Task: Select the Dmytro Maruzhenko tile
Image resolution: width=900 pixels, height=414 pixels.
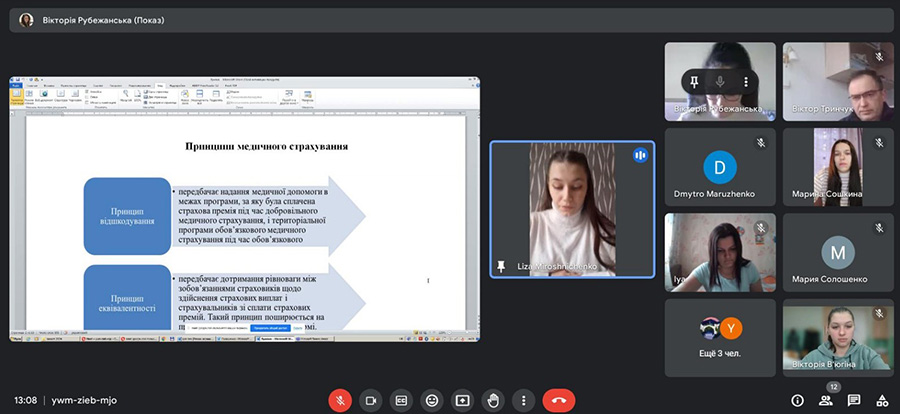Action: pos(720,167)
